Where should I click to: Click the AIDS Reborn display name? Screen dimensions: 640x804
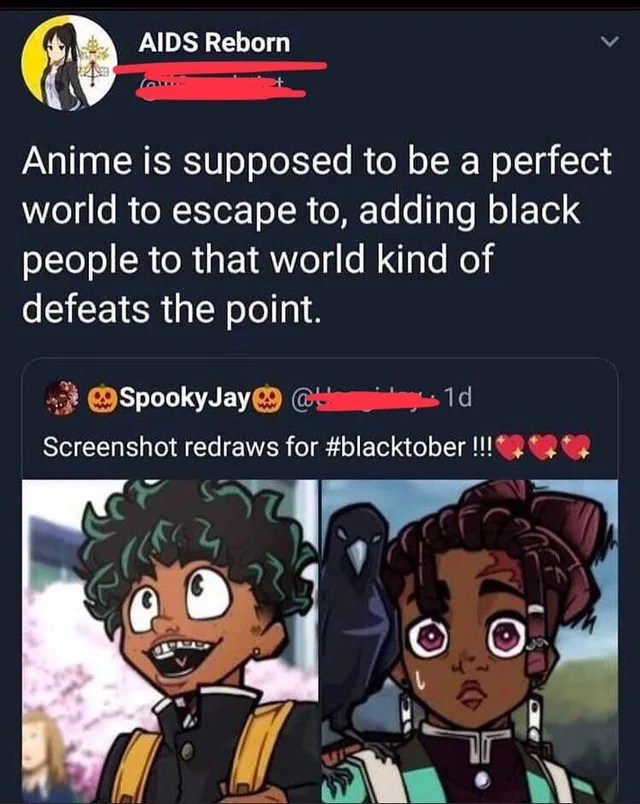[214, 42]
